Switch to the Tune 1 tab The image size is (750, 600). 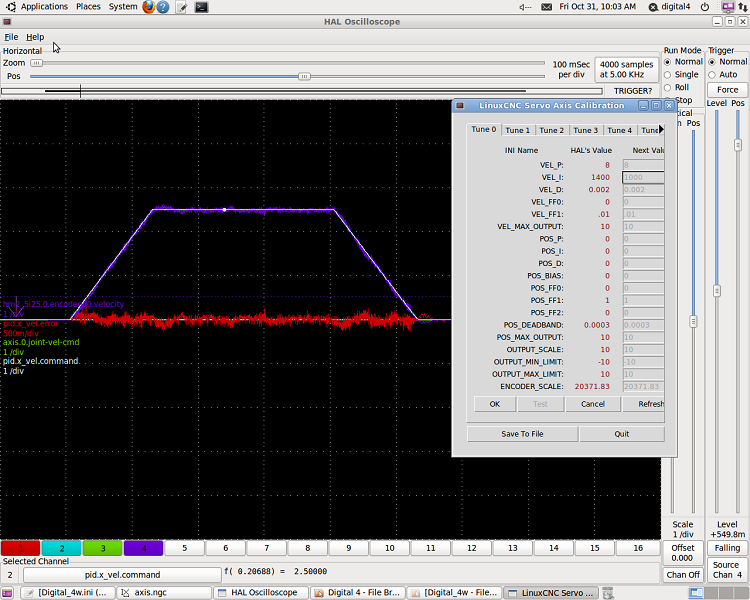(x=518, y=130)
